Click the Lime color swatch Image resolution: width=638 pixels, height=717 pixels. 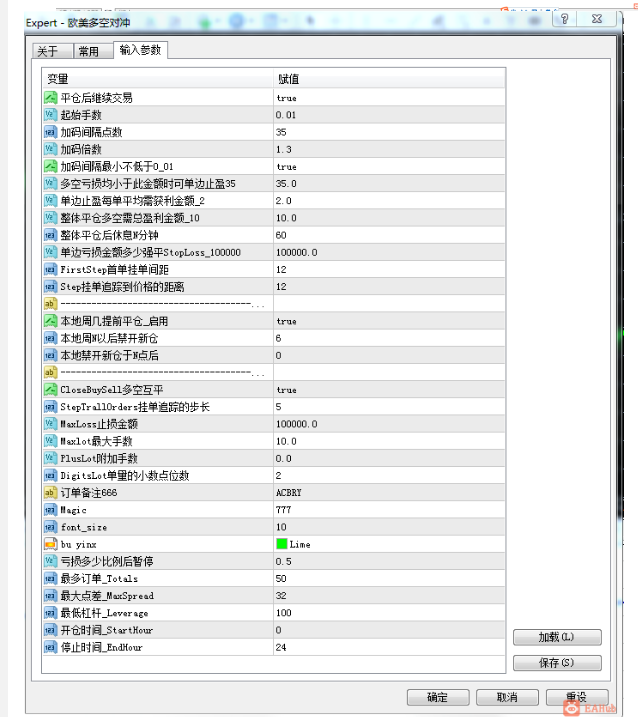point(282,544)
